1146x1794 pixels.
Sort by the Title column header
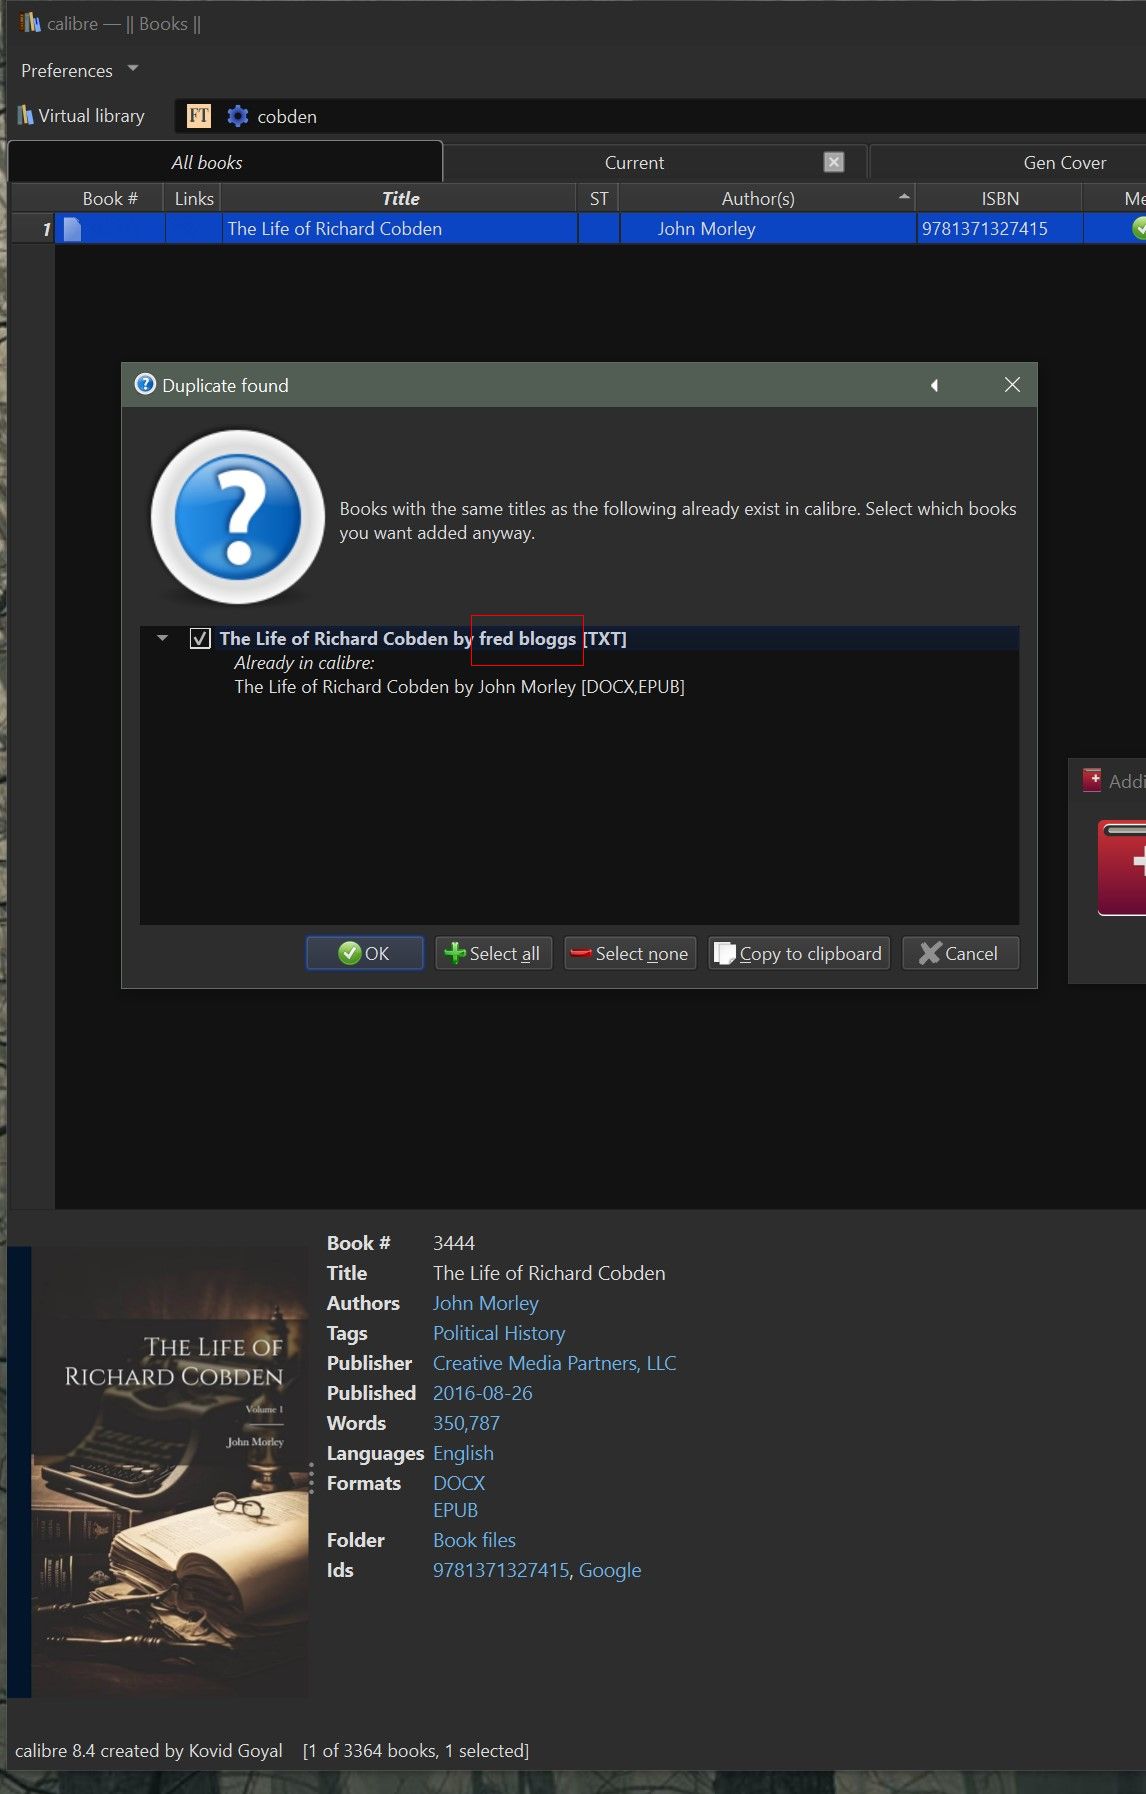400,198
